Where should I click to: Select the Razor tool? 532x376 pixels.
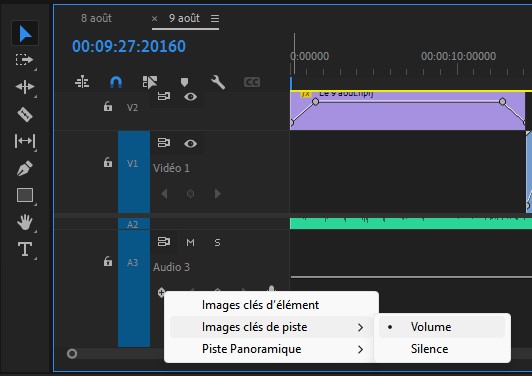[x=25, y=114]
